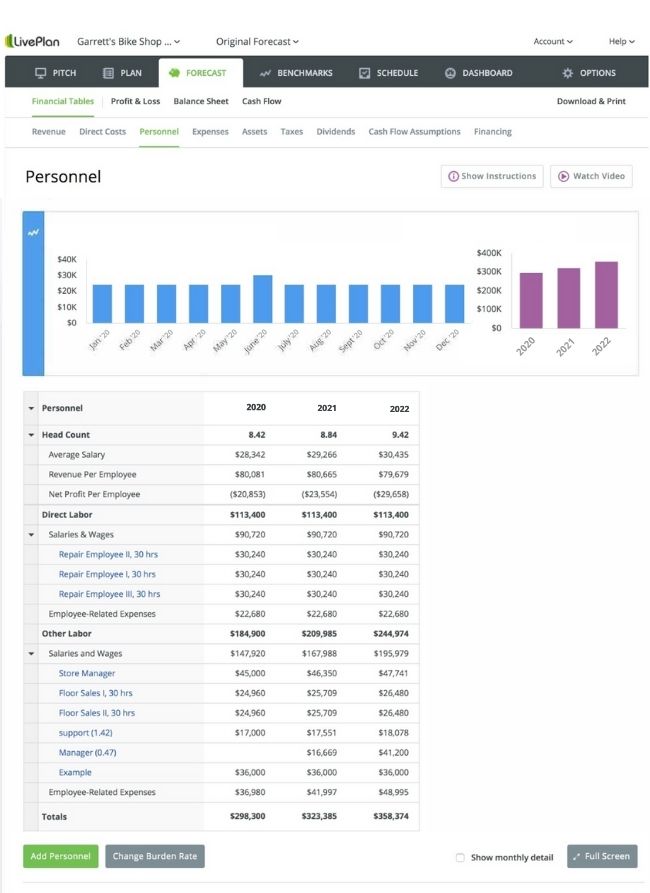The height and width of the screenshot is (893, 650).
Task: Switch to the Expenses tab
Action: tap(210, 132)
